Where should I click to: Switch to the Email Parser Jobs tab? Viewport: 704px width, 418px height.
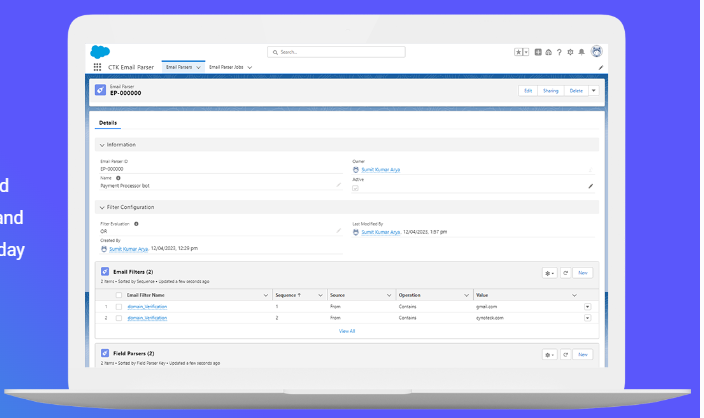227,67
